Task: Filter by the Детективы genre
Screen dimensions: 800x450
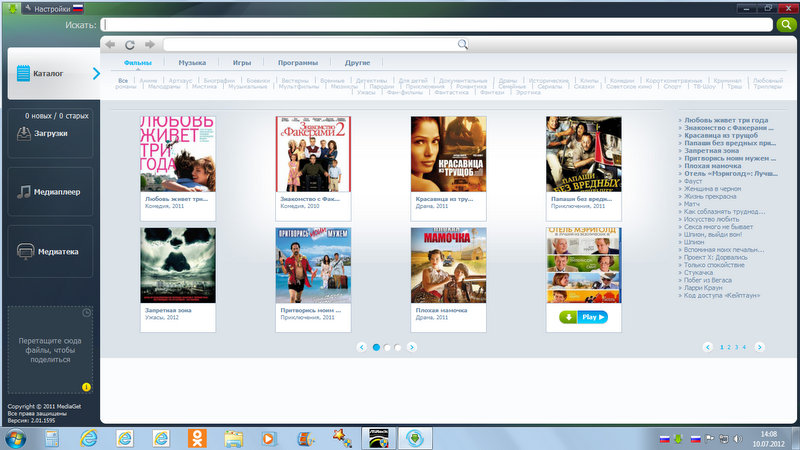Action: tap(371, 81)
